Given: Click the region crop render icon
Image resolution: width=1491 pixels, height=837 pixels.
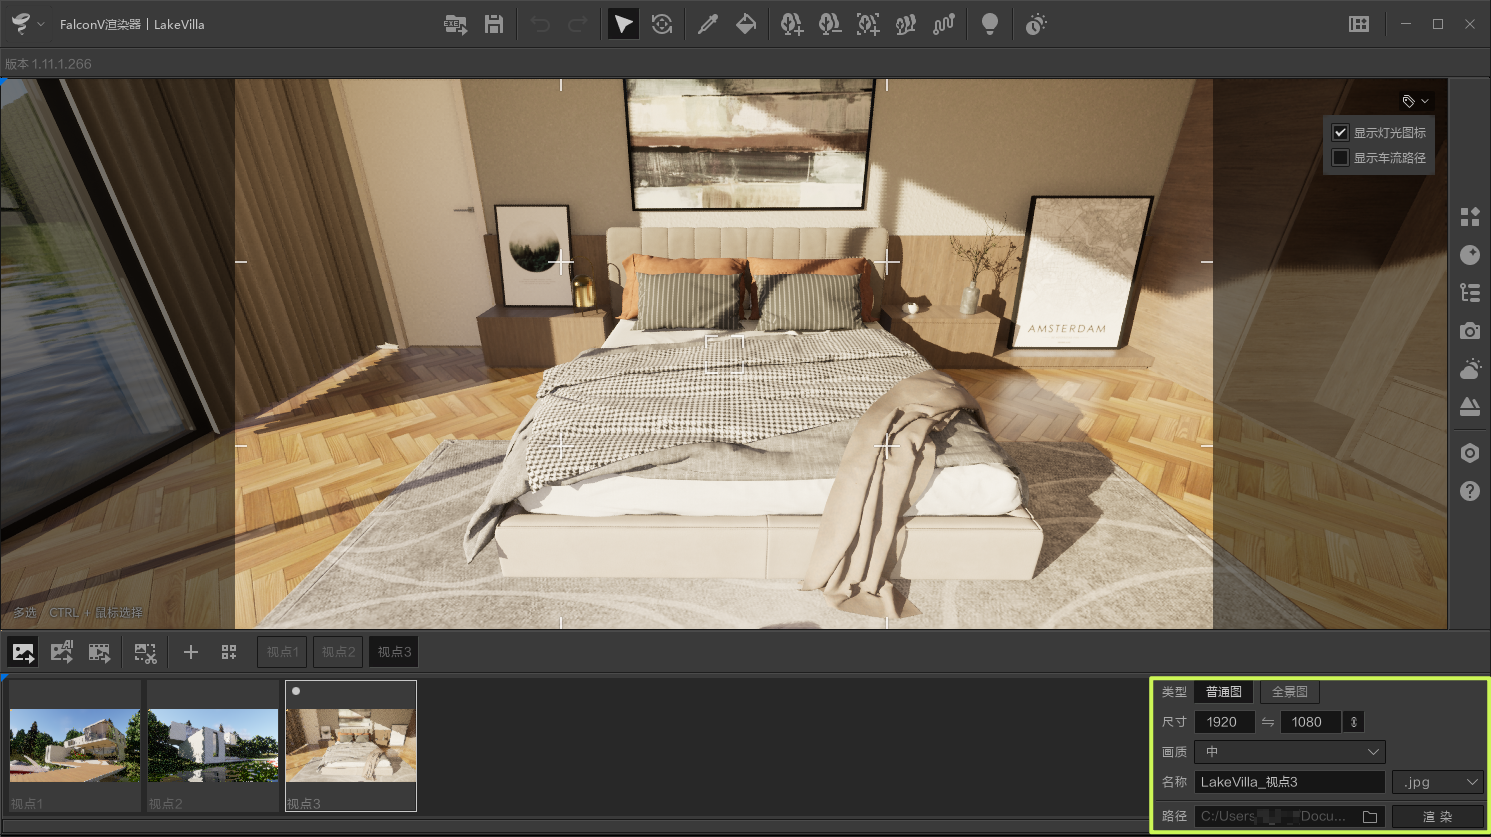Looking at the screenshot, I should pyautogui.click(x=146, y=653).
